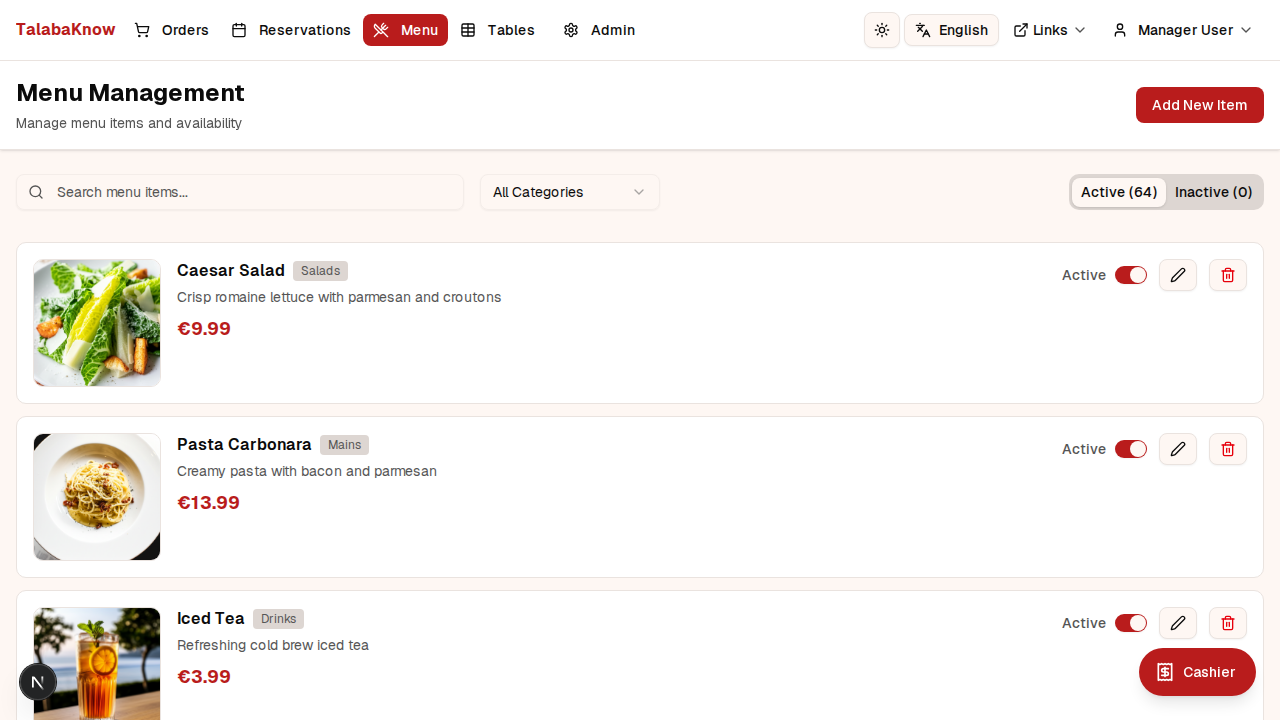Click the delete trash icon for Pasta Carbonara

(1227, 449)
